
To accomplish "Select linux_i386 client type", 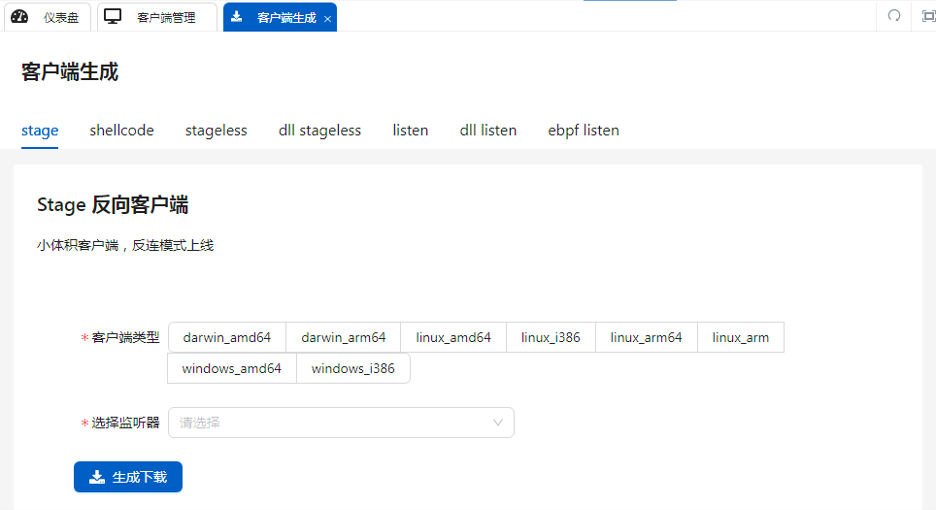I will coord(550,337).
